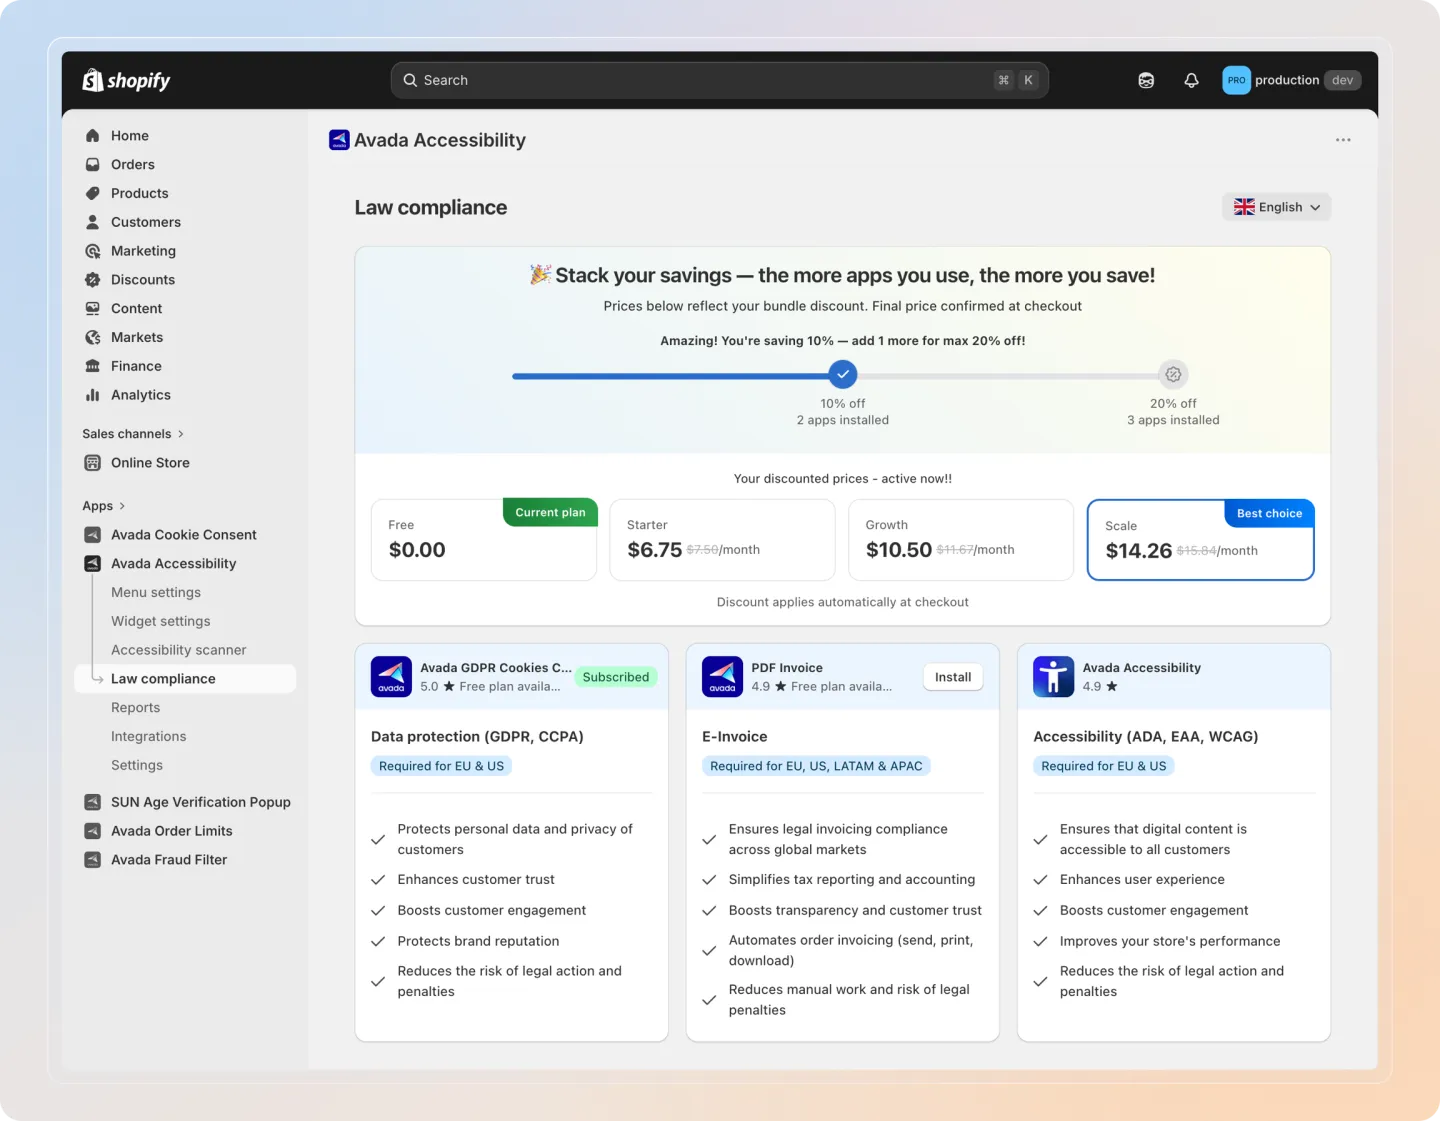The height and width of the screenshot is (1121, 1440).
Task: Open the Sidekick assistant icon in top bar
Action: 1146,80
